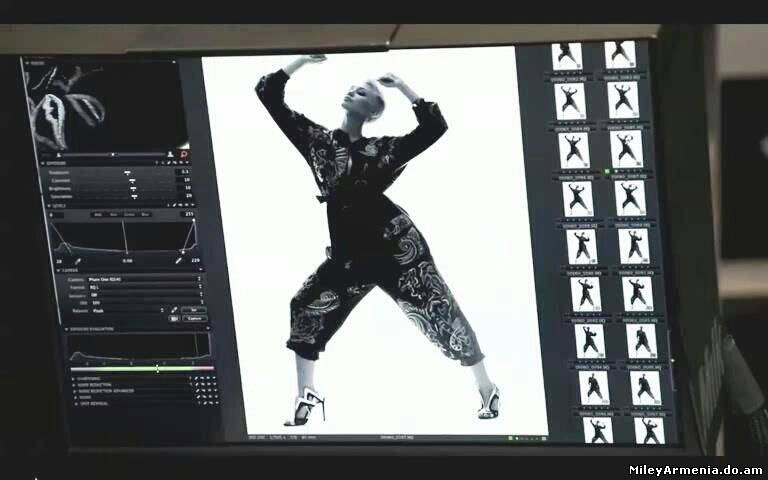Collapse the Levels tool panel
The height and width of the screenshot is (480, 768).
coord(48,206)
